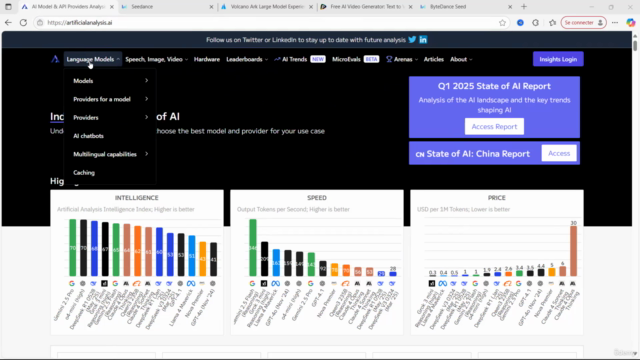Bookmark page with the star icon in address bar

tap(502, 22)
